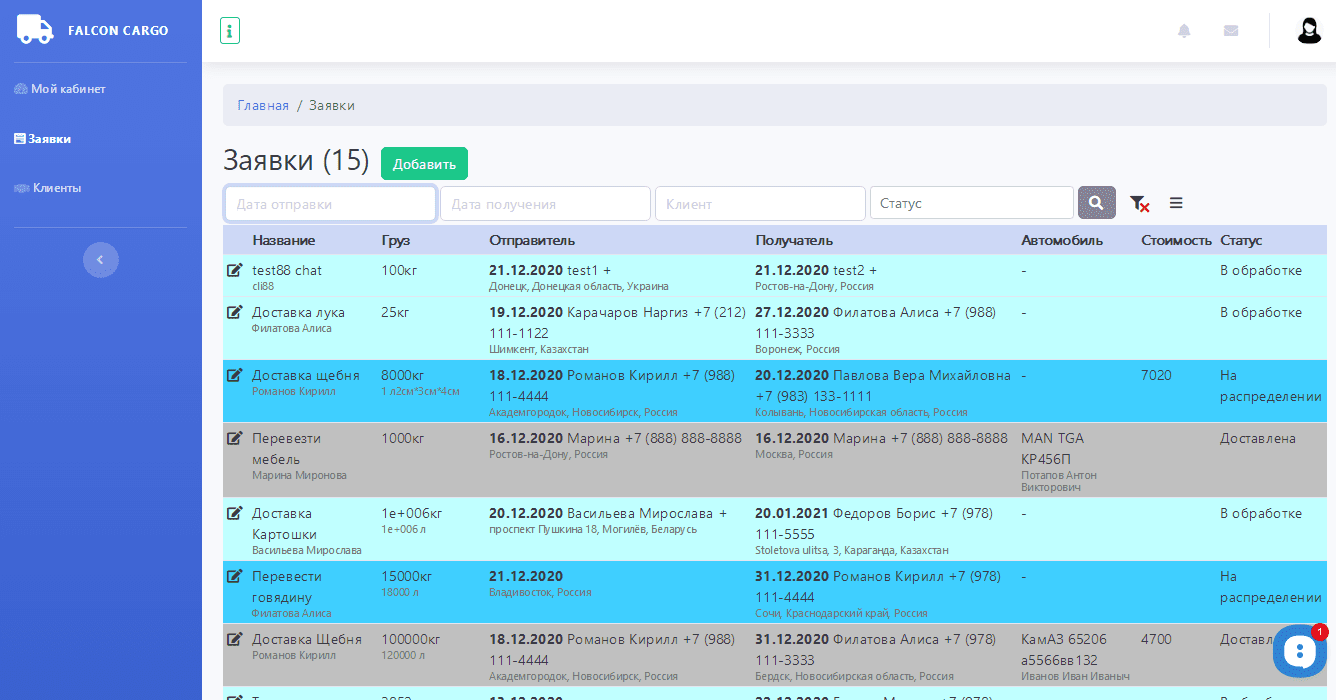Open notifications bell icon
This screenshot has height=700, width=1336.
[x=1184, y=31]
